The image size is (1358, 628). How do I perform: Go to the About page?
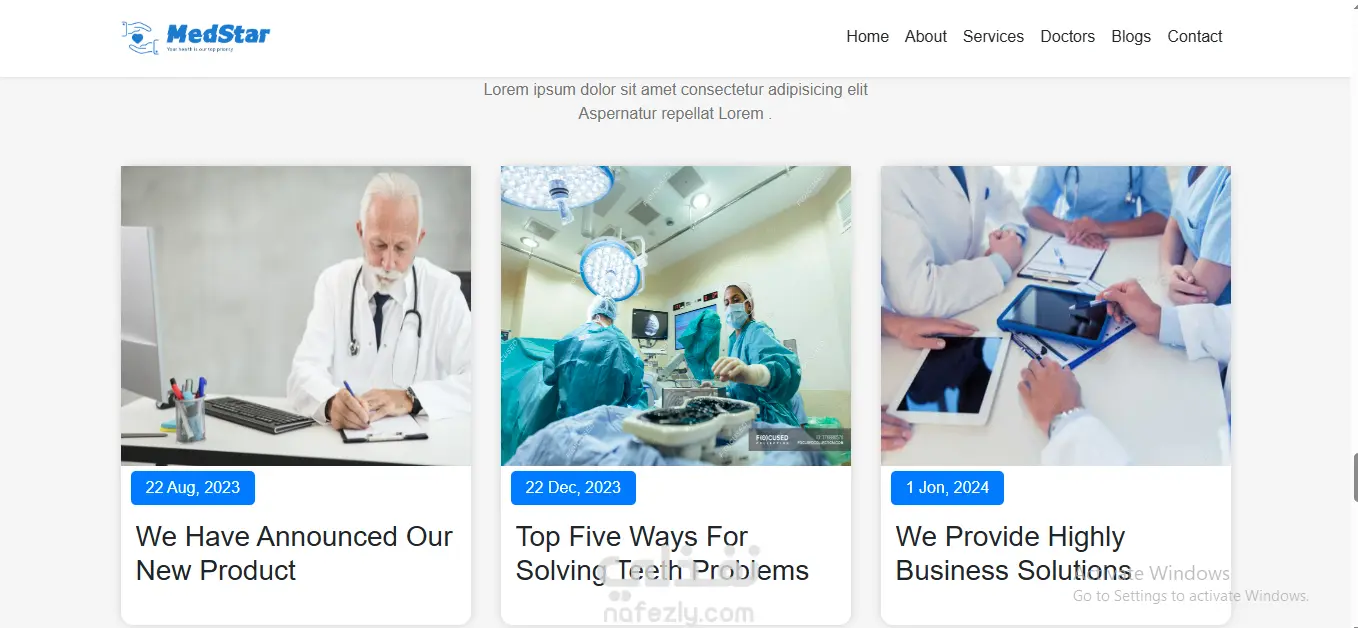tap(925, 36)
